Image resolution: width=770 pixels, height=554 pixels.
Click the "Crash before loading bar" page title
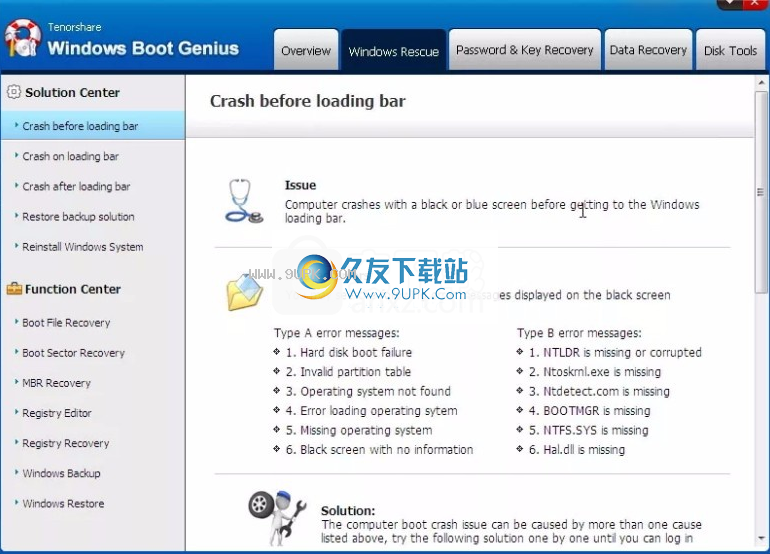click(x=307, y=101)
